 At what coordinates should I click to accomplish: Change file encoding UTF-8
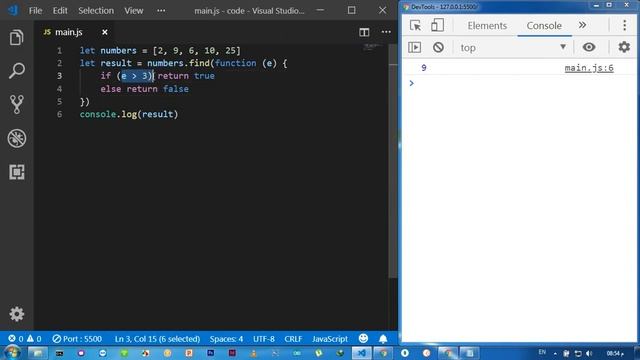click(x=264, y=339)
